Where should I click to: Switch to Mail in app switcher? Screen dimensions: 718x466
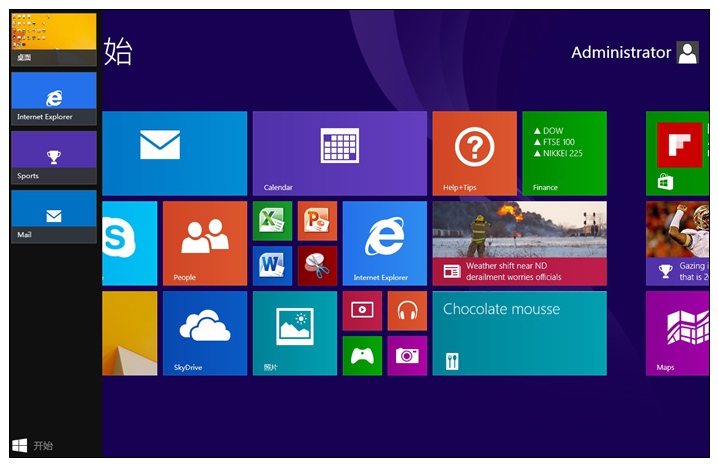54,217
